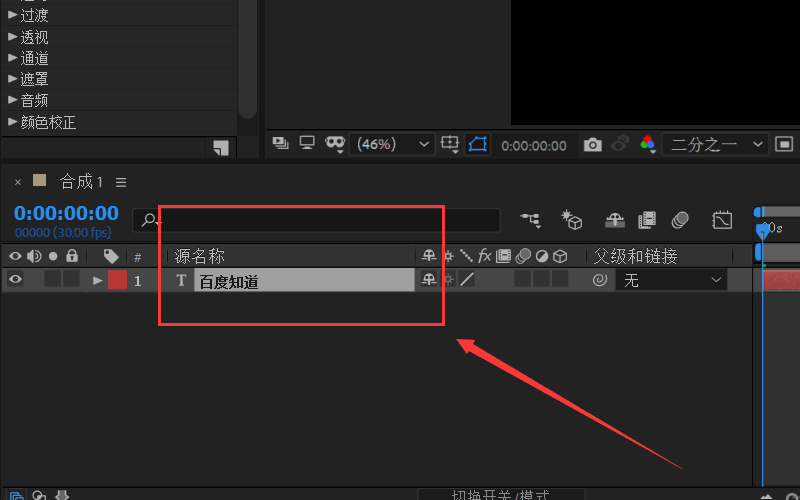Open grid and guide options icon

[x=450, y=144]
